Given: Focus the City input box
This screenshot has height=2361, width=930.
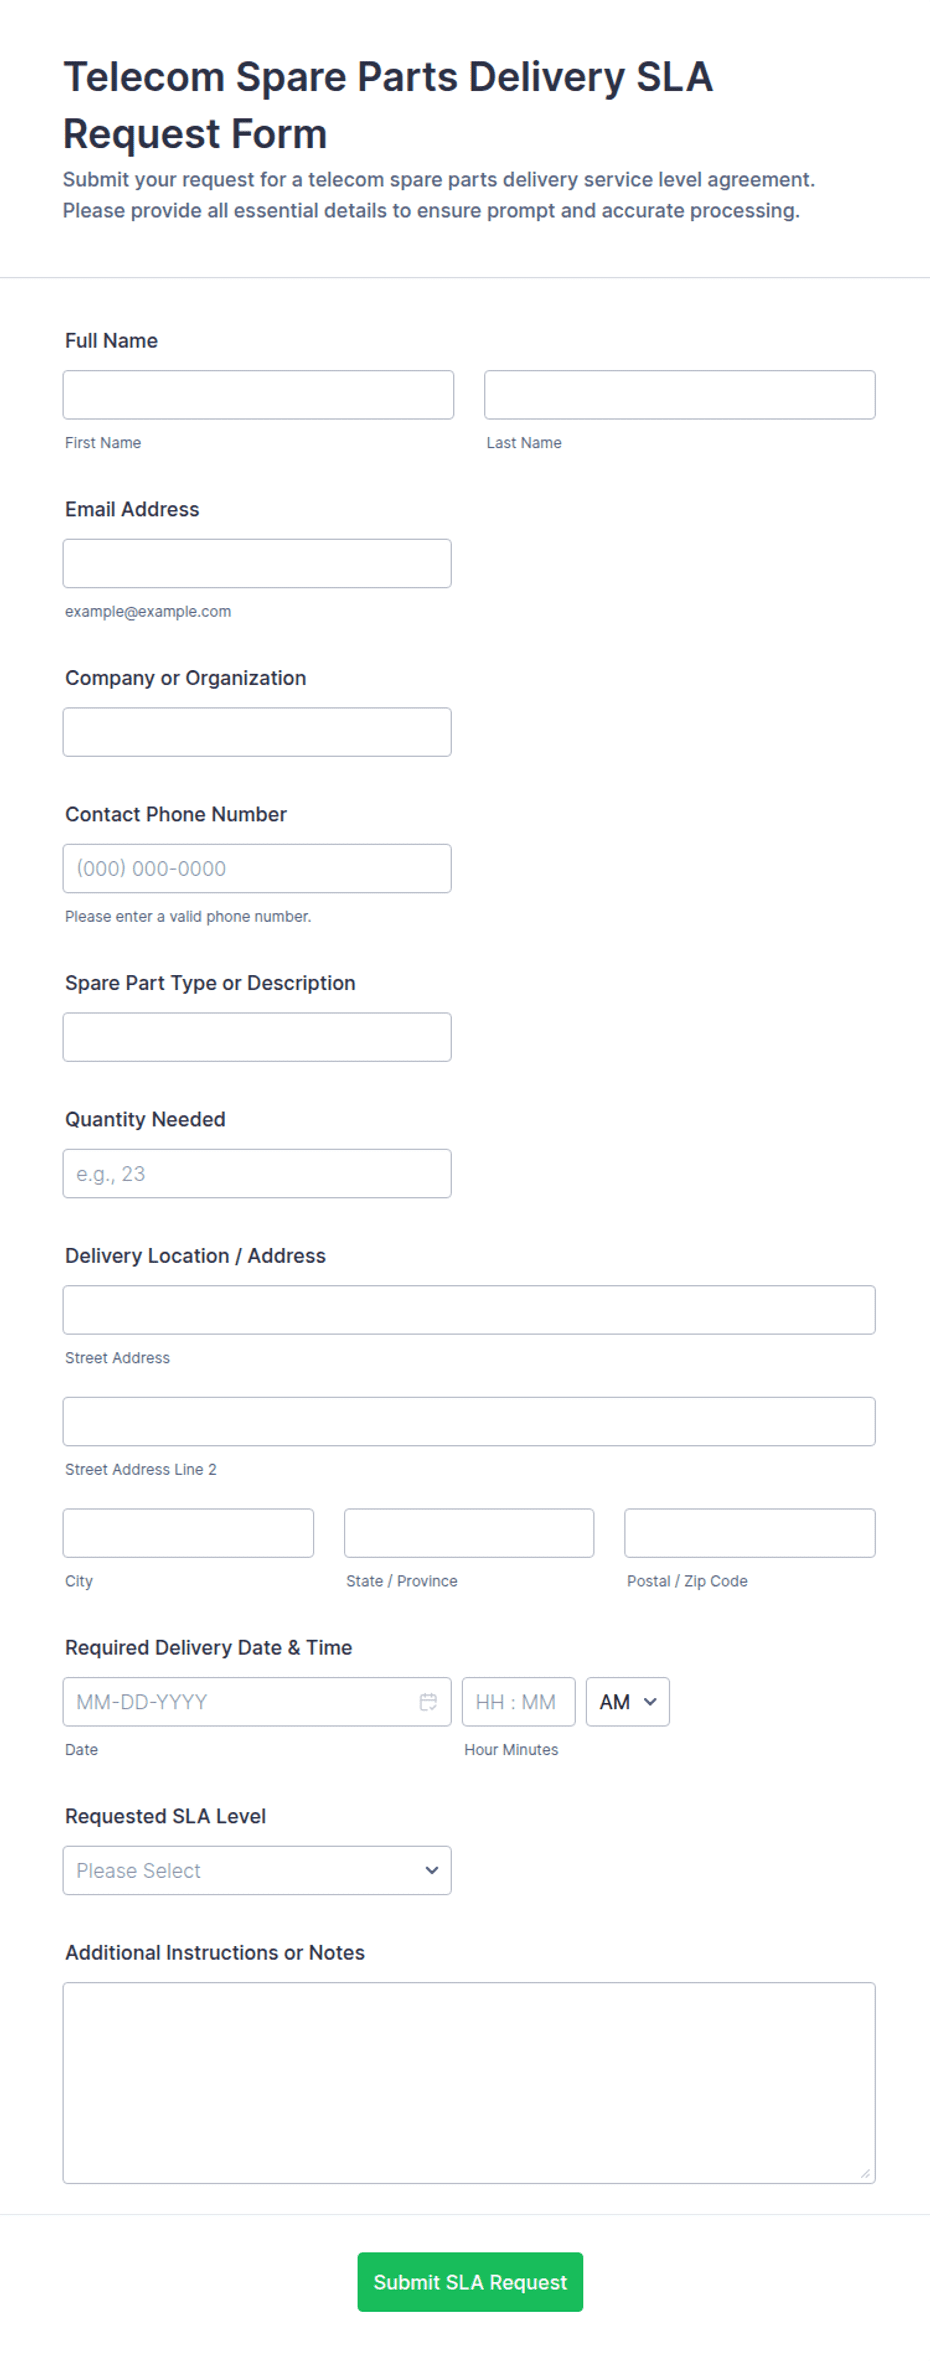Looking at the screenshot, I should [x=188, y=1533].
